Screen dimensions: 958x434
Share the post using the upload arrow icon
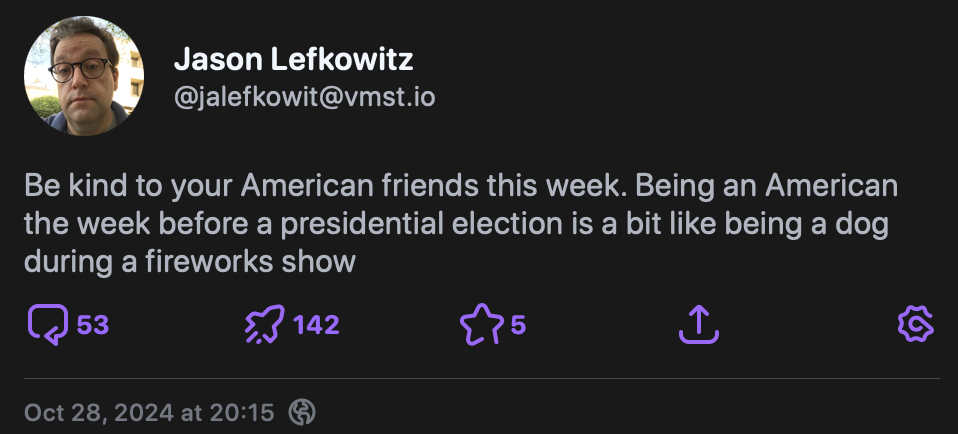(699, 325)
